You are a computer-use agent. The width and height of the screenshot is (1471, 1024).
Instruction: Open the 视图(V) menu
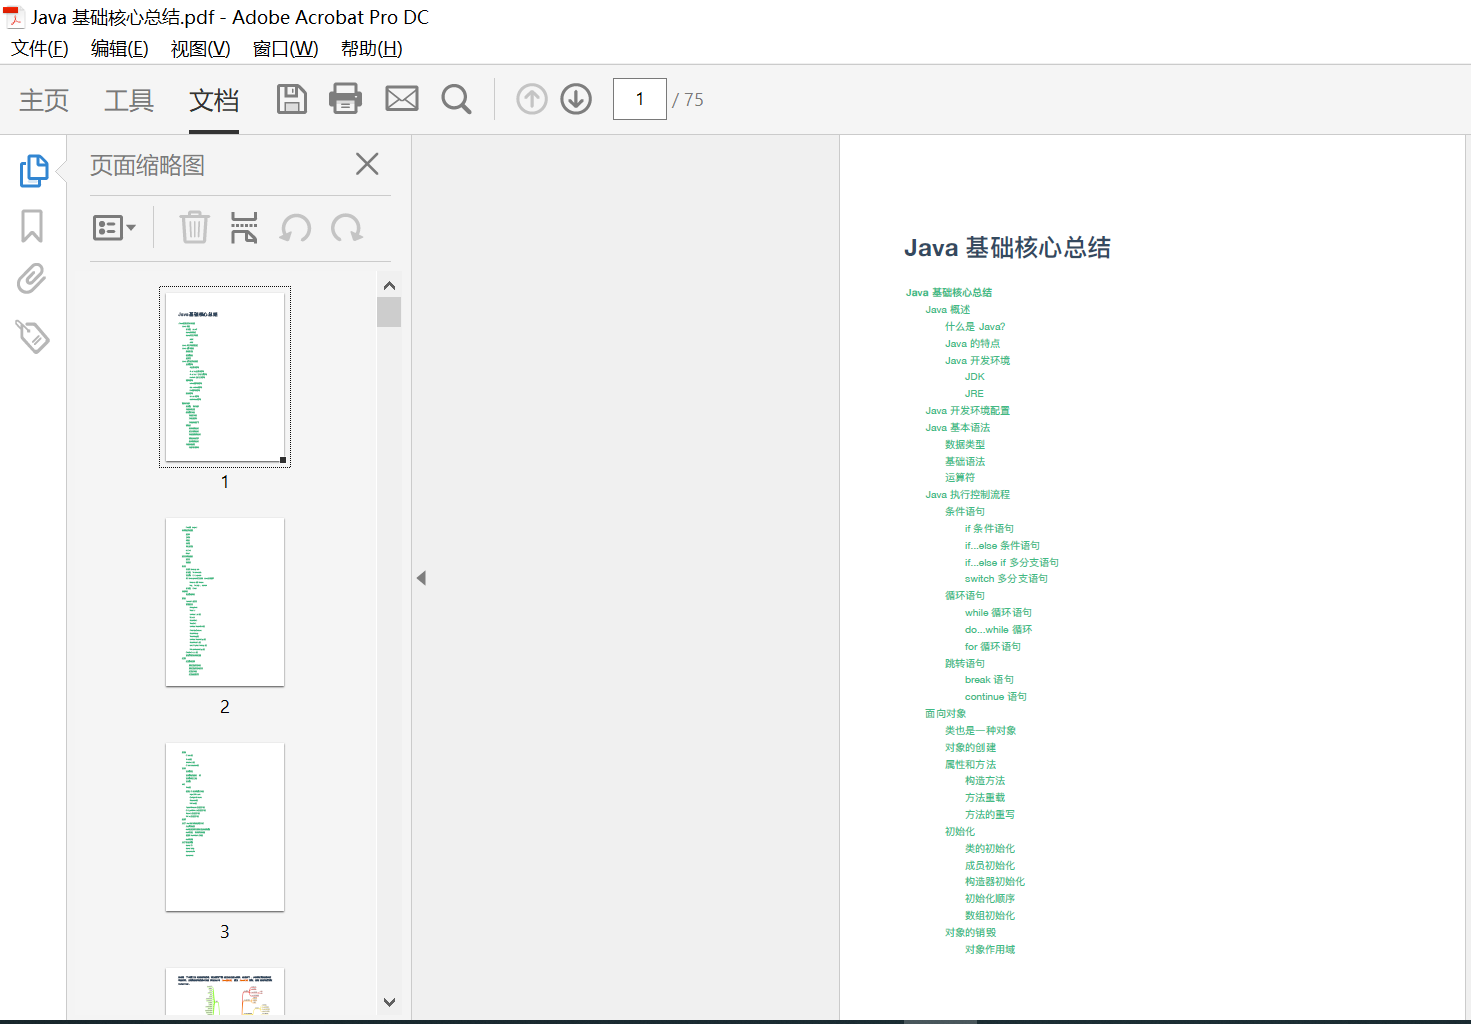(200, 49)
